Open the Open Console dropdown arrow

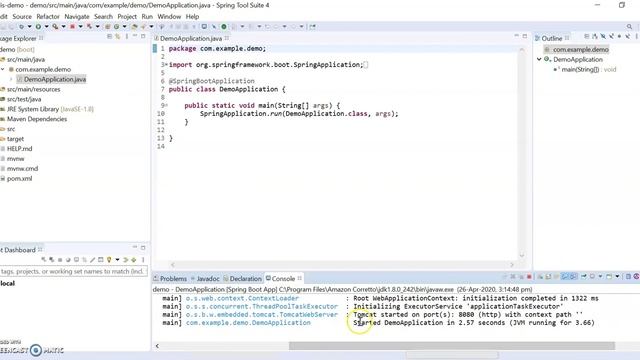point(617,277)
